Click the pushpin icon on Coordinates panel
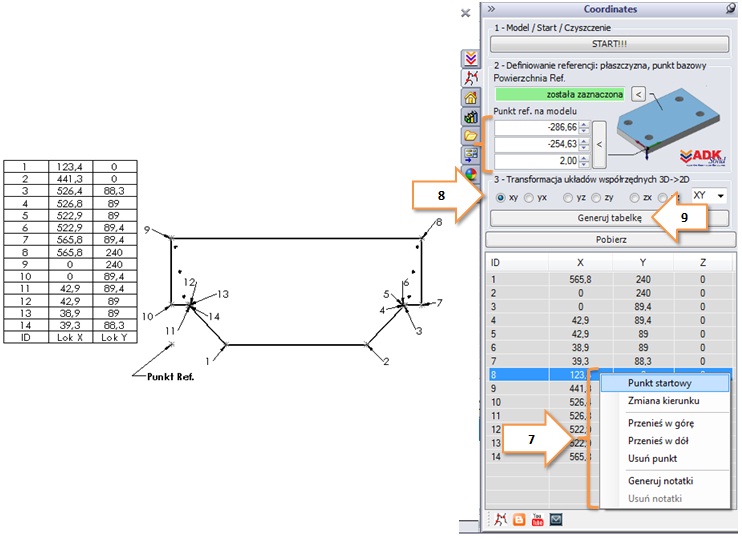This screenshot has width=742, height=540. point(731,9)
